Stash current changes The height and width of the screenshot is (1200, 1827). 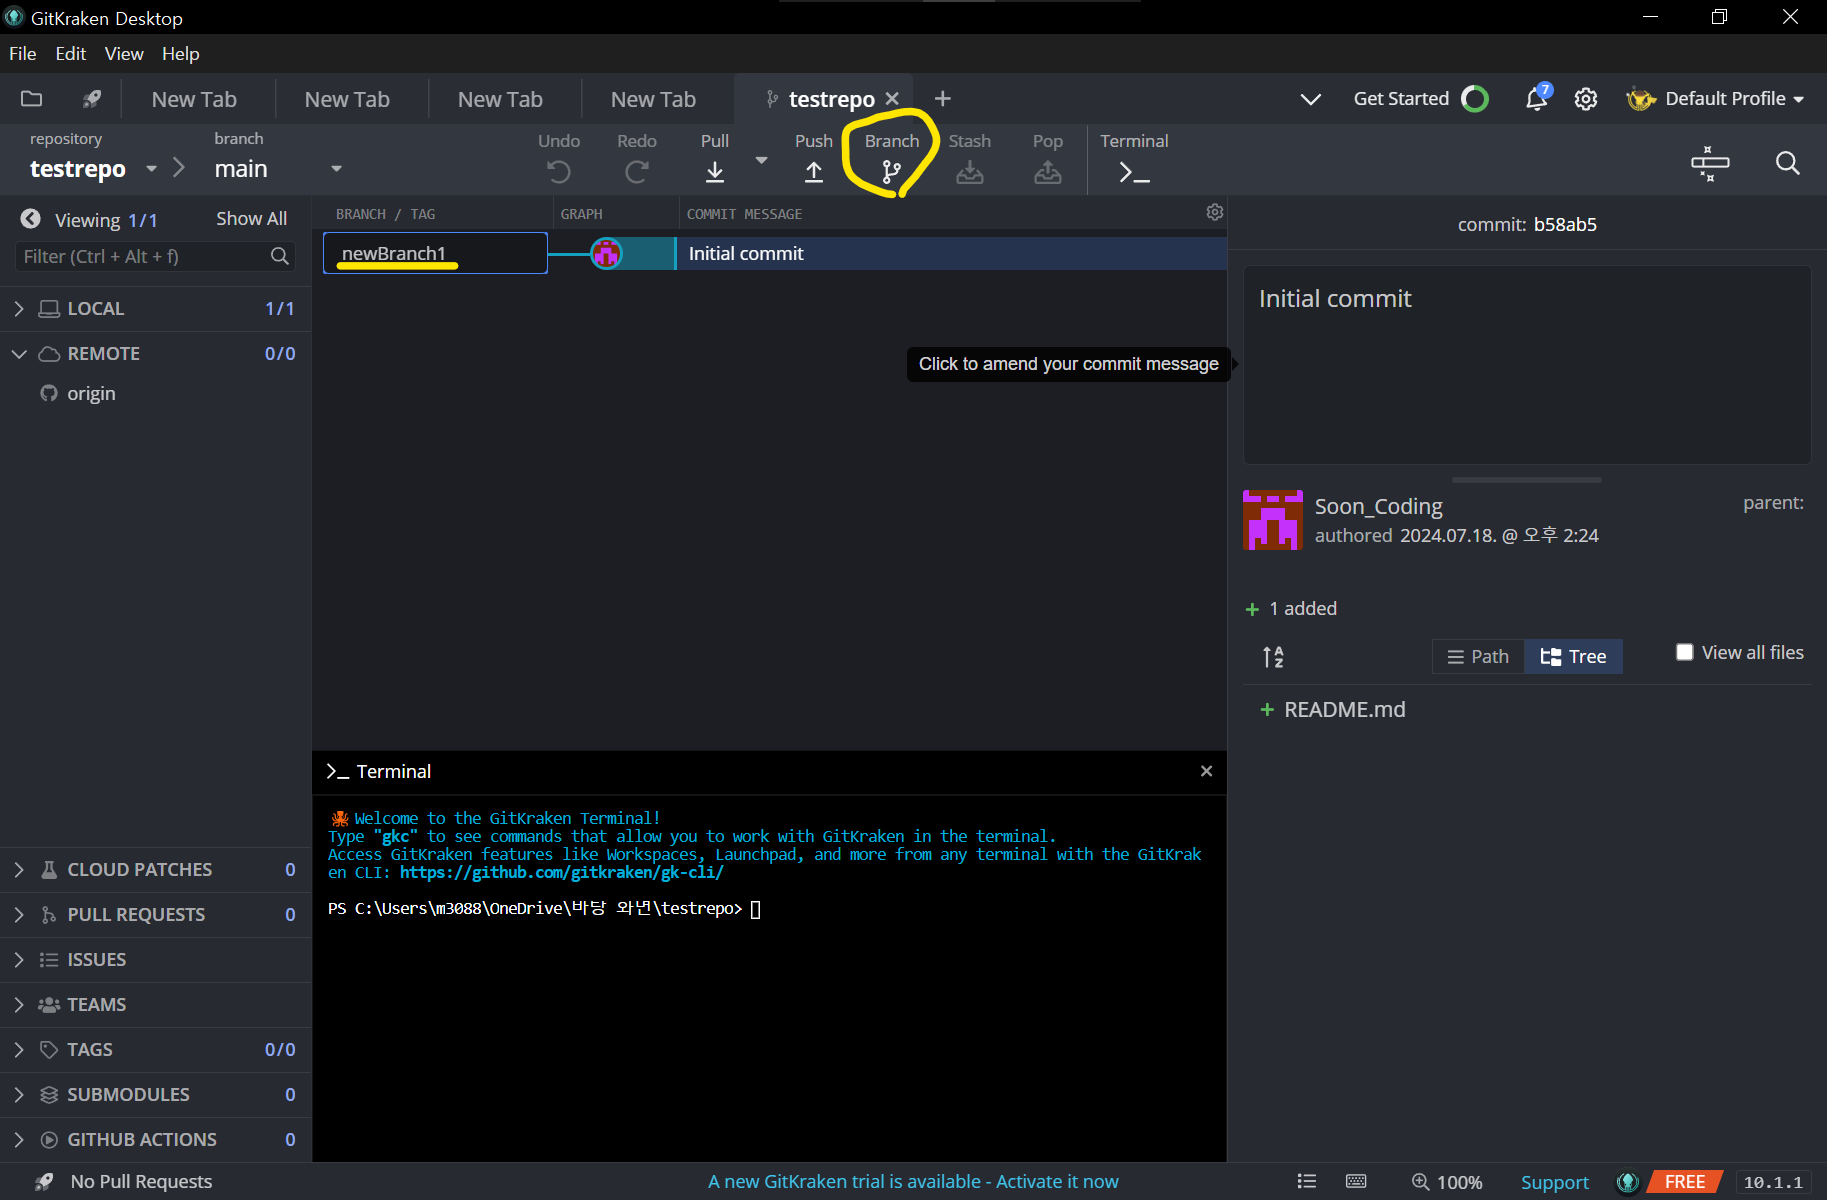click(969, 158)
